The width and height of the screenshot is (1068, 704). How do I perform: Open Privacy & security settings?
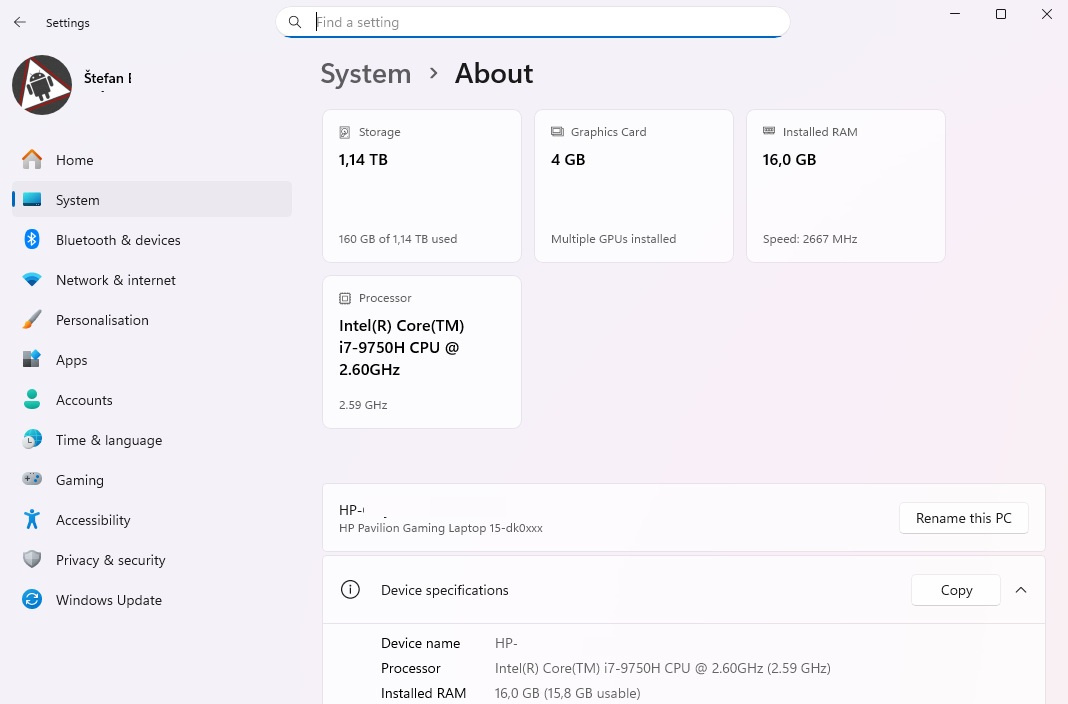click(152, 560)
